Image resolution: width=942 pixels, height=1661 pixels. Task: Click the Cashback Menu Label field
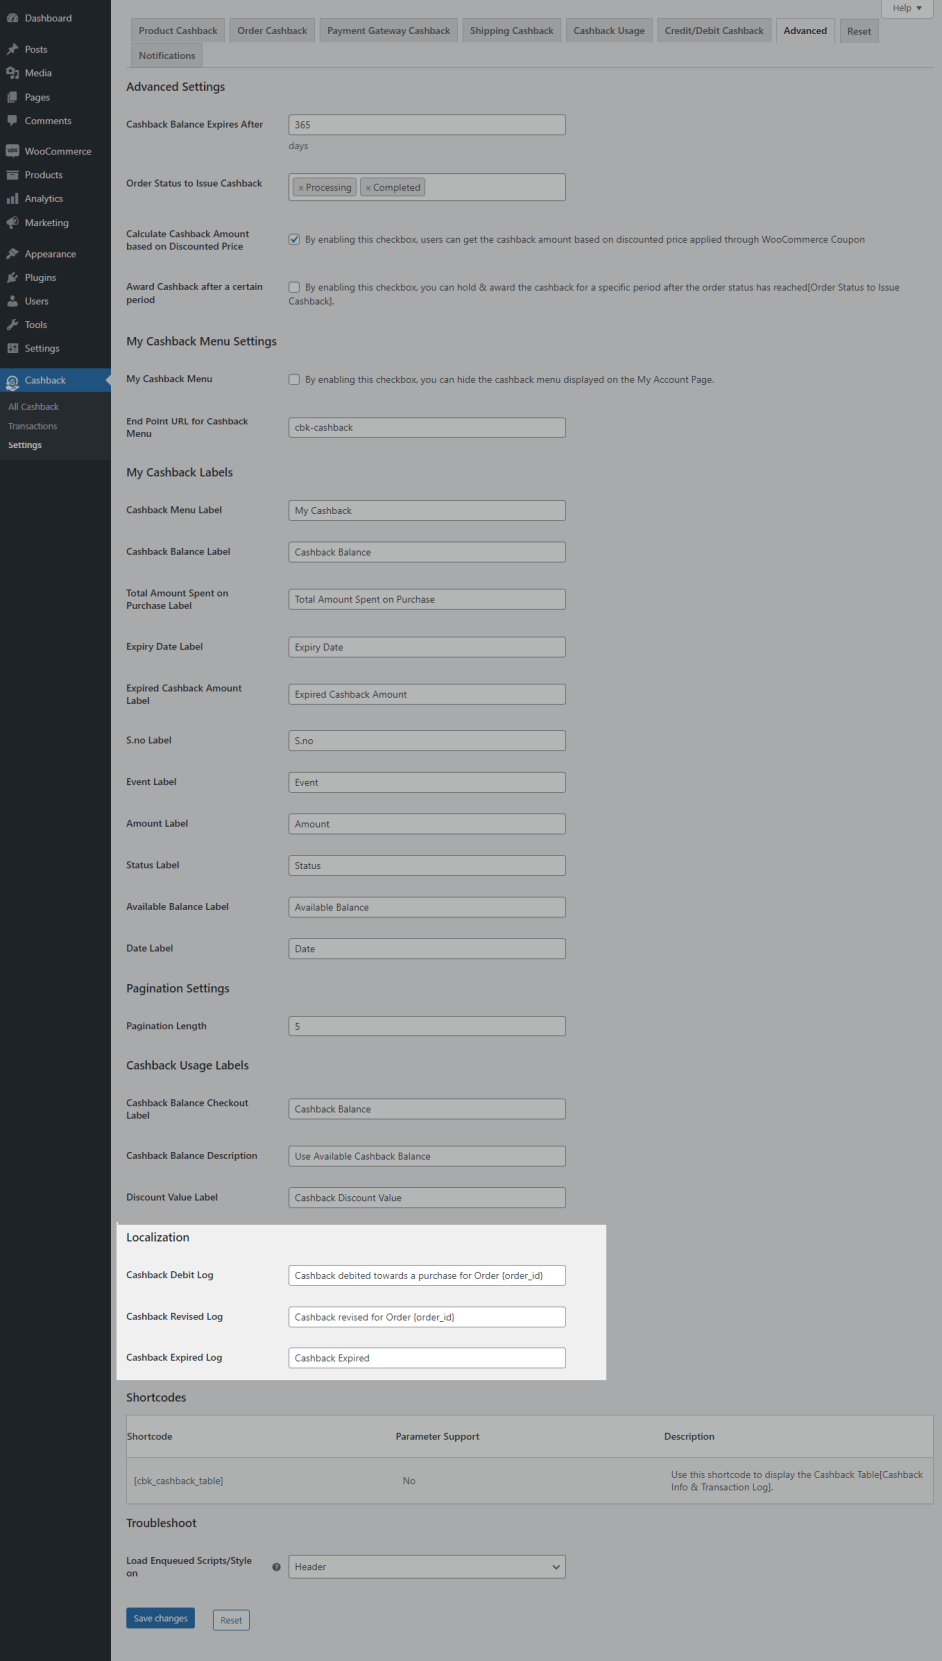427,510
